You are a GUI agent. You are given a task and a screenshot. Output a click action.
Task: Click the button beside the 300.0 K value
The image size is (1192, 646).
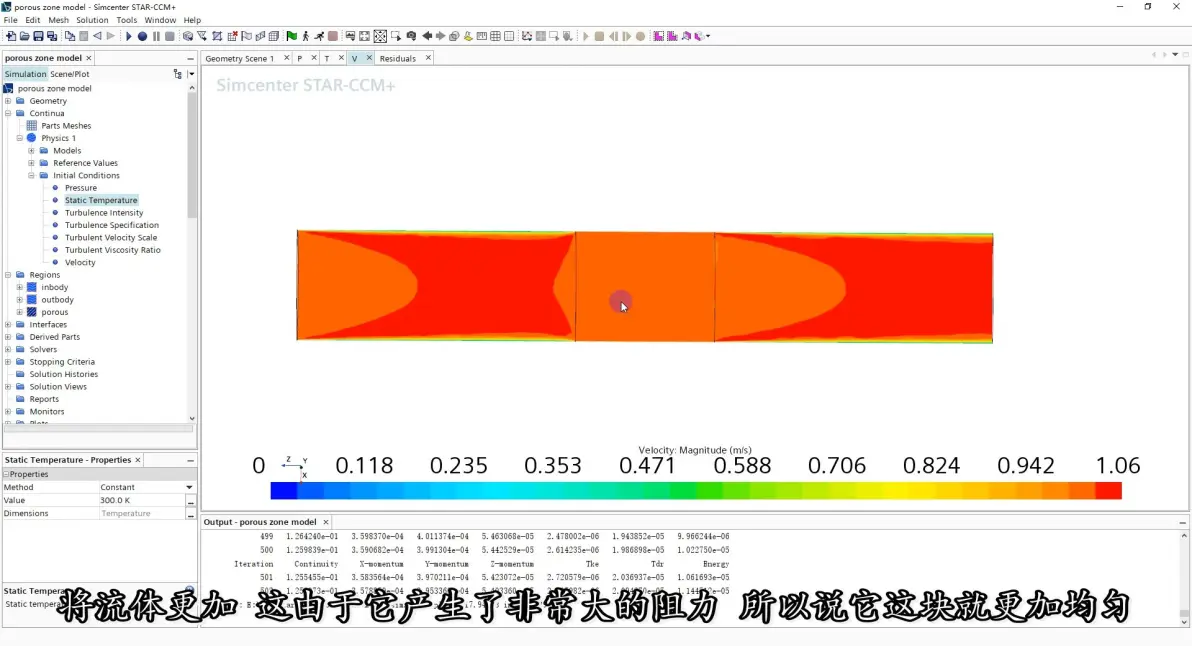point(190,501)
